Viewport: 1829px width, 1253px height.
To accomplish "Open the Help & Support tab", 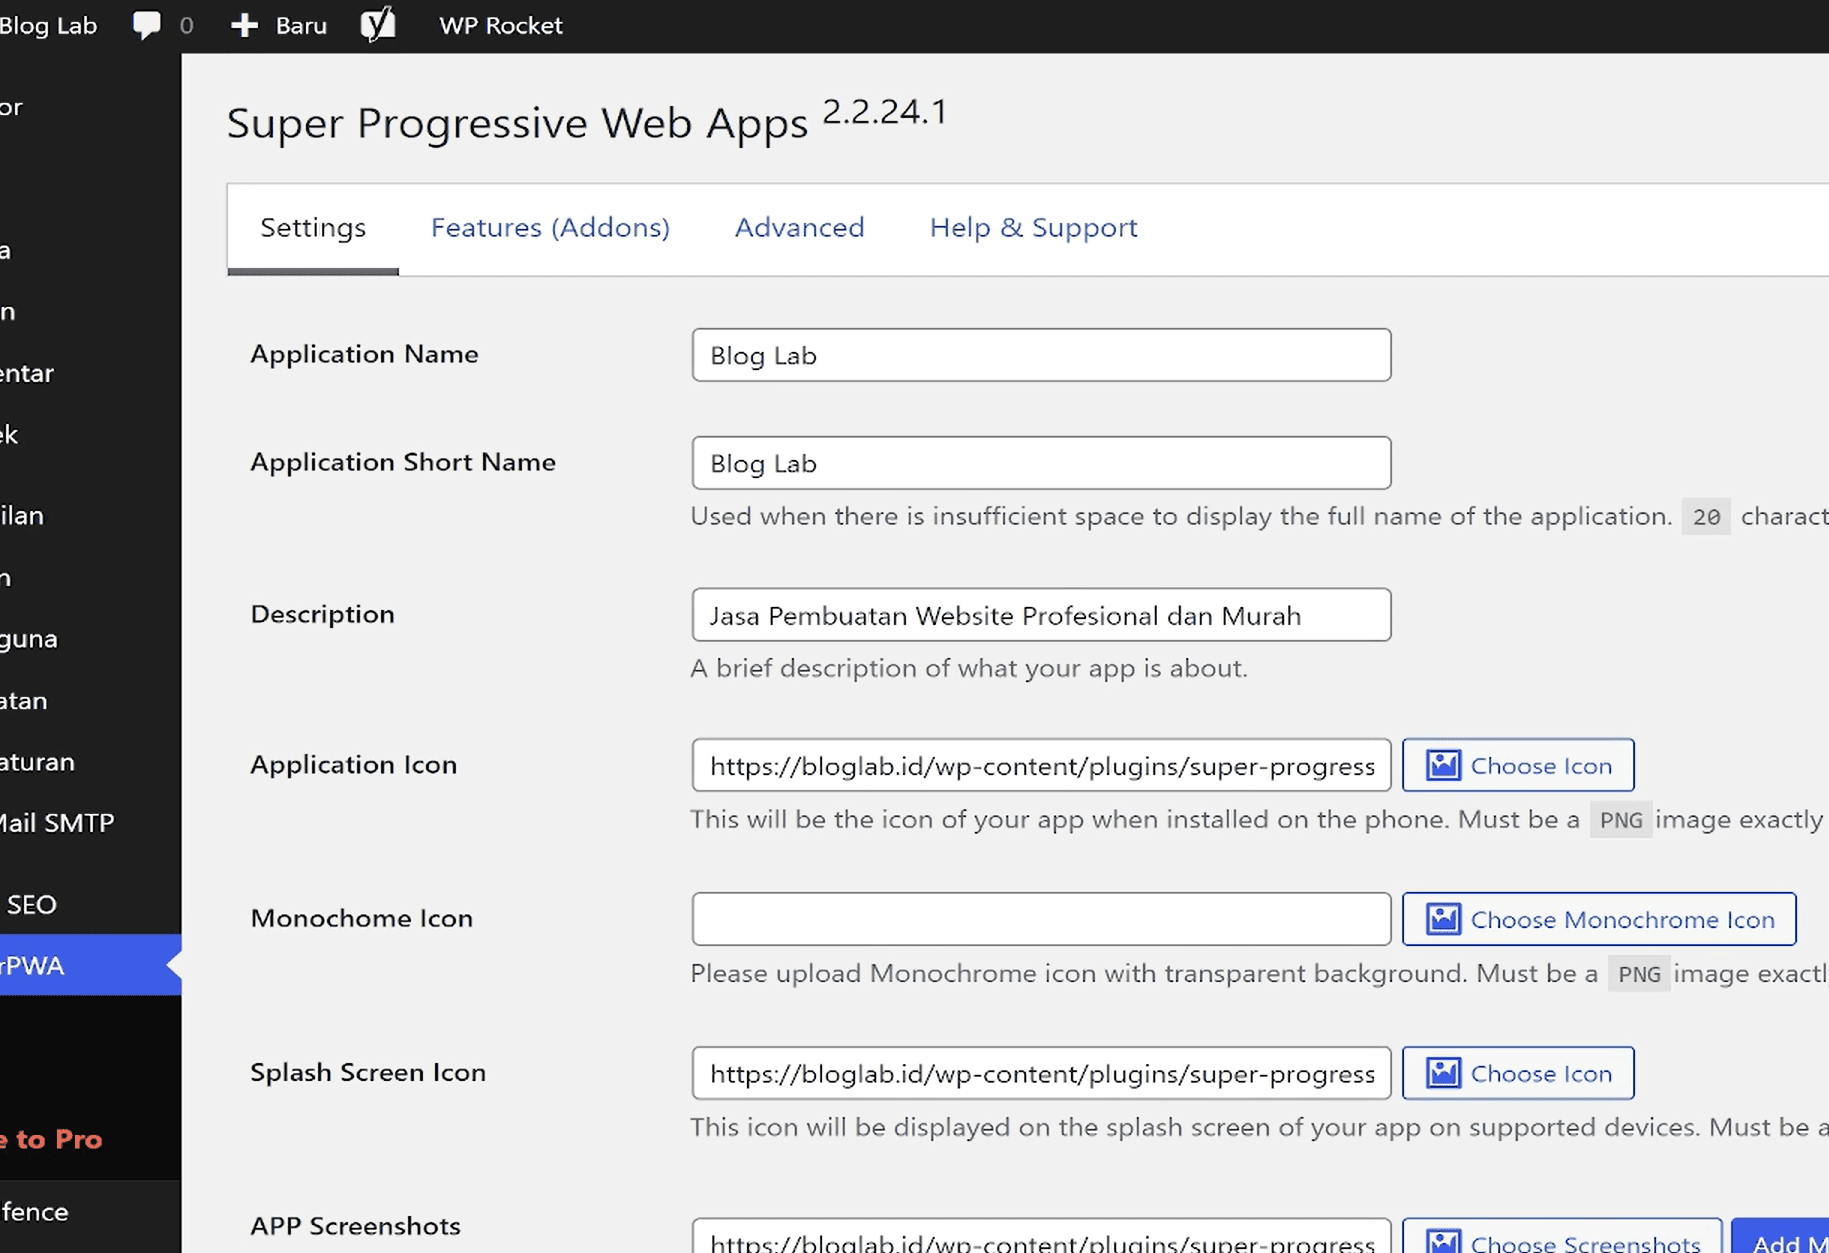I will [x=1033, y=228].
